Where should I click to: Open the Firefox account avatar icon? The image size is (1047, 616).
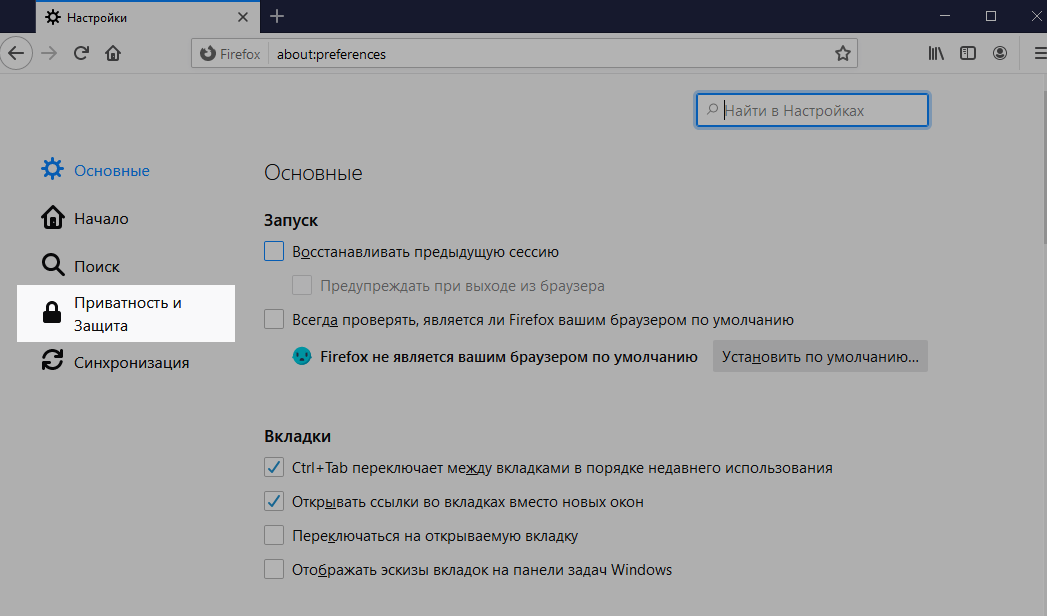(1000, 53)
